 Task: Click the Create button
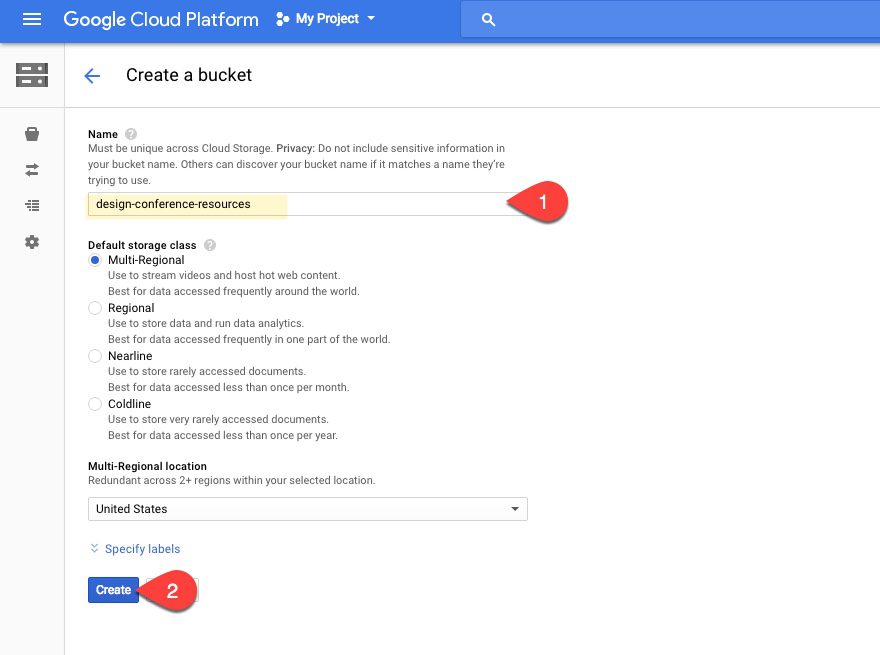(113, 590)
